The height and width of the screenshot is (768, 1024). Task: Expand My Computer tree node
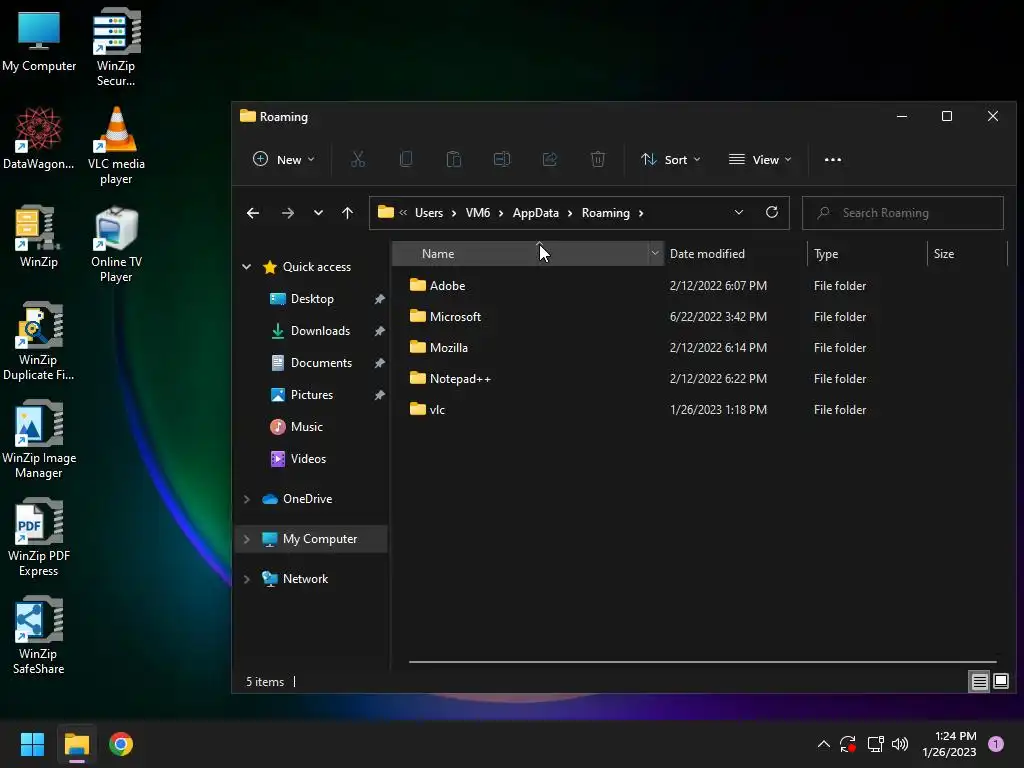tap(247, 539)
